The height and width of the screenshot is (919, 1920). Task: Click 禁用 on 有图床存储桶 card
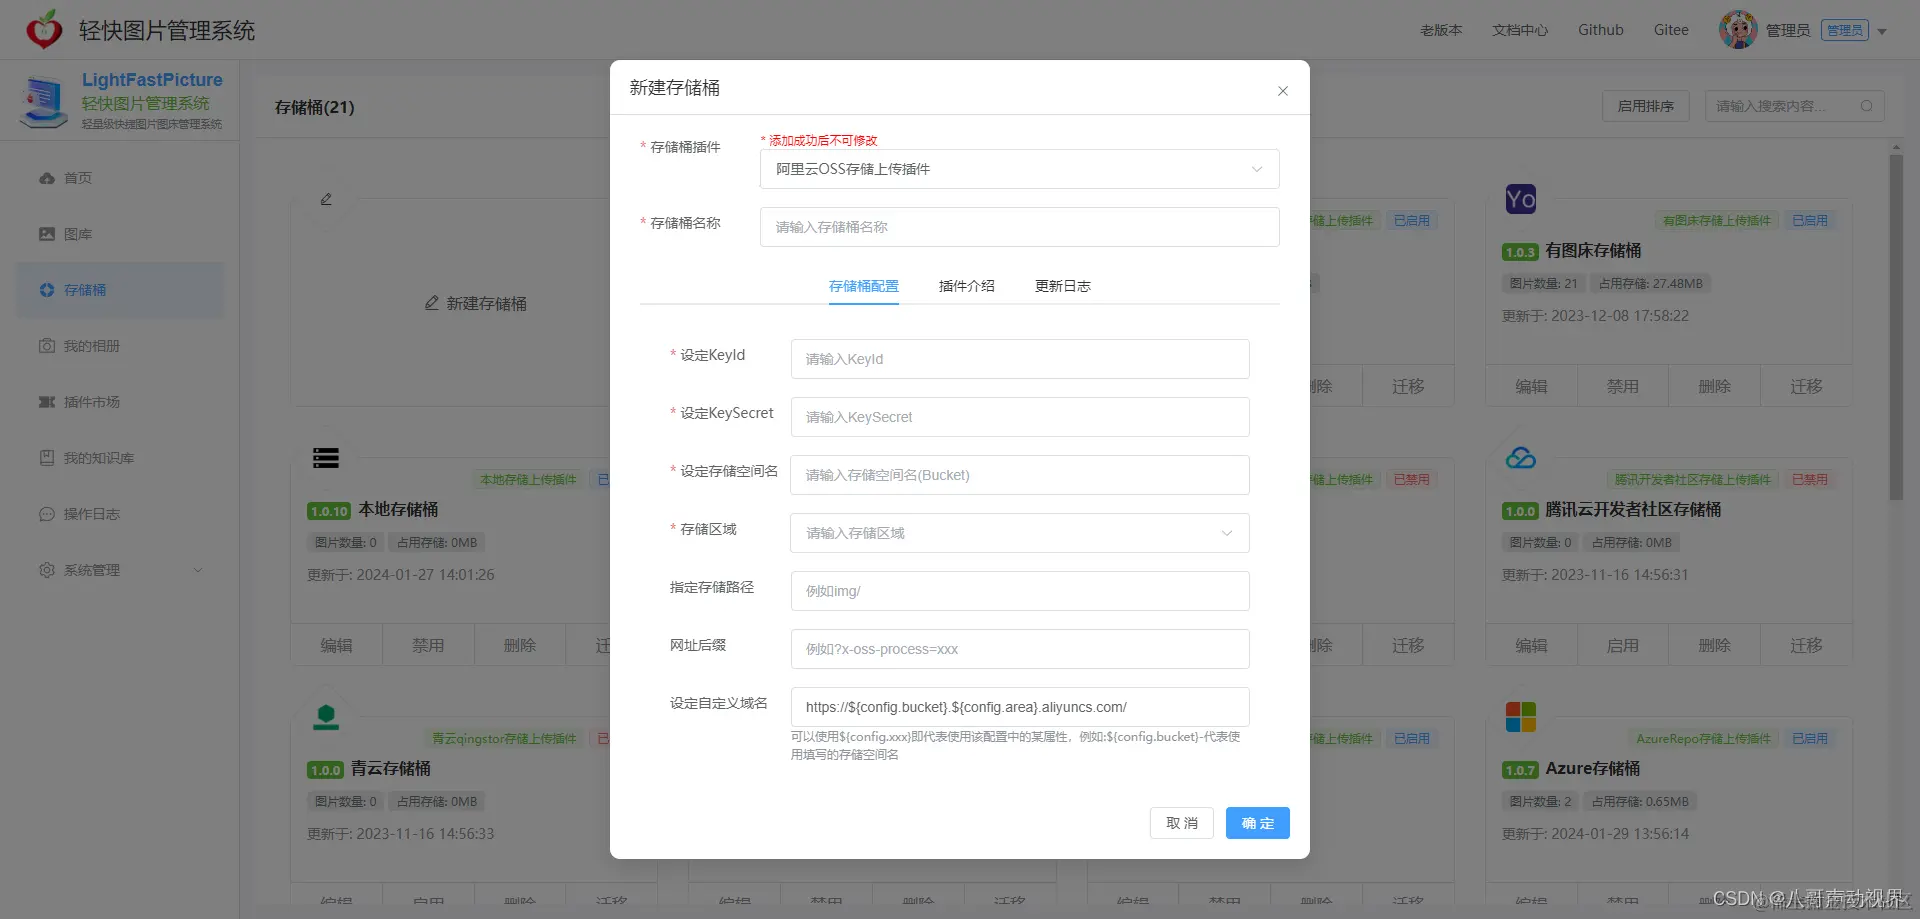[1623, 386]
